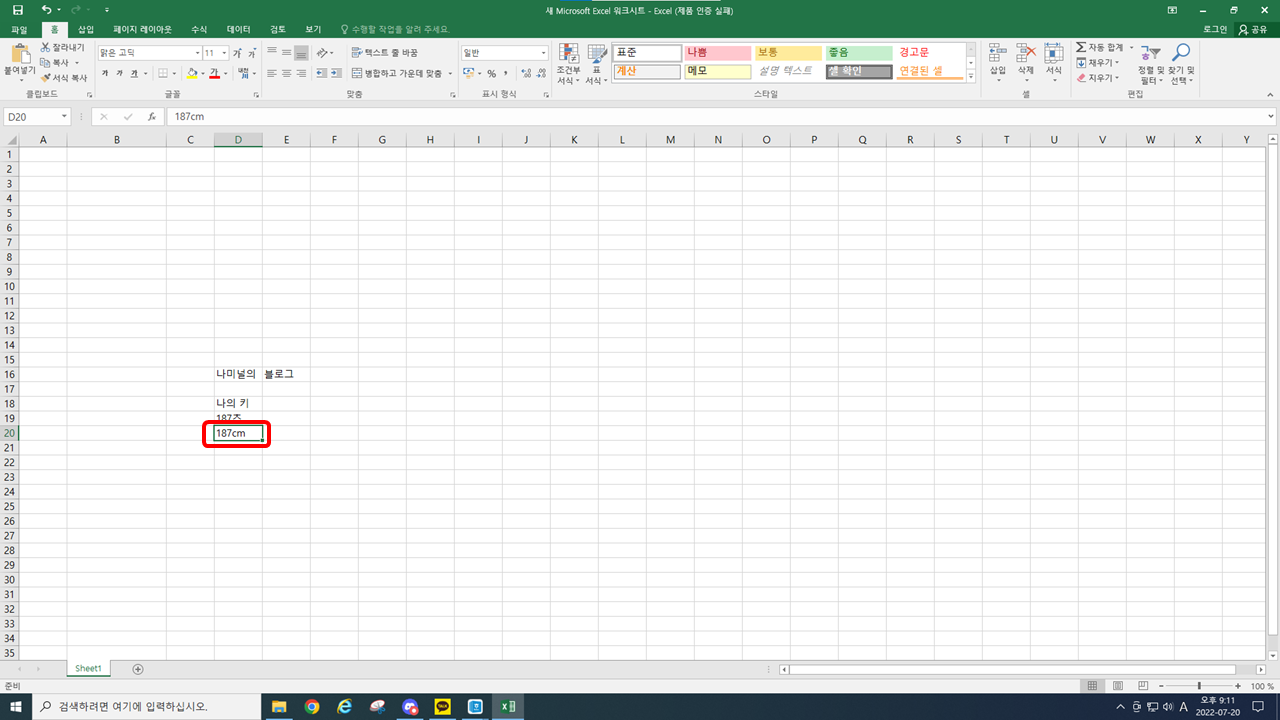Switch to Data (데이터) tab
Viewport: 1280px width, 720px height.
[238, 30]
